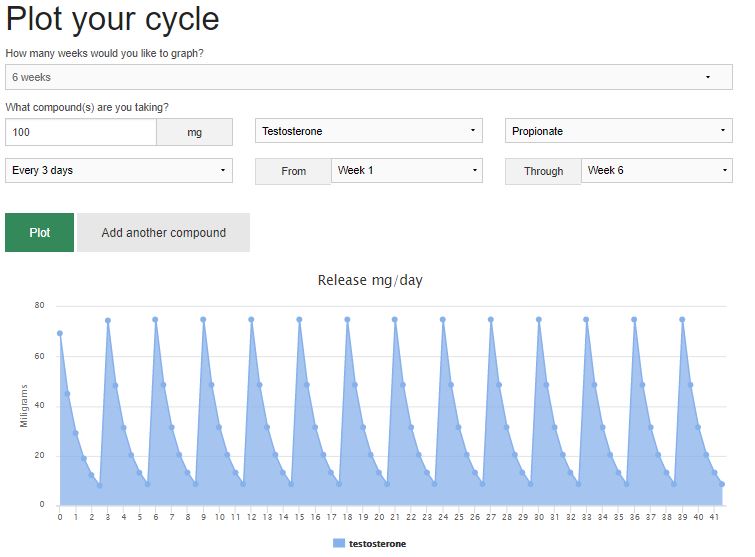Toggle the testosterone series legend text
Viewport: 755px width, 557px height.
[378, 543]
